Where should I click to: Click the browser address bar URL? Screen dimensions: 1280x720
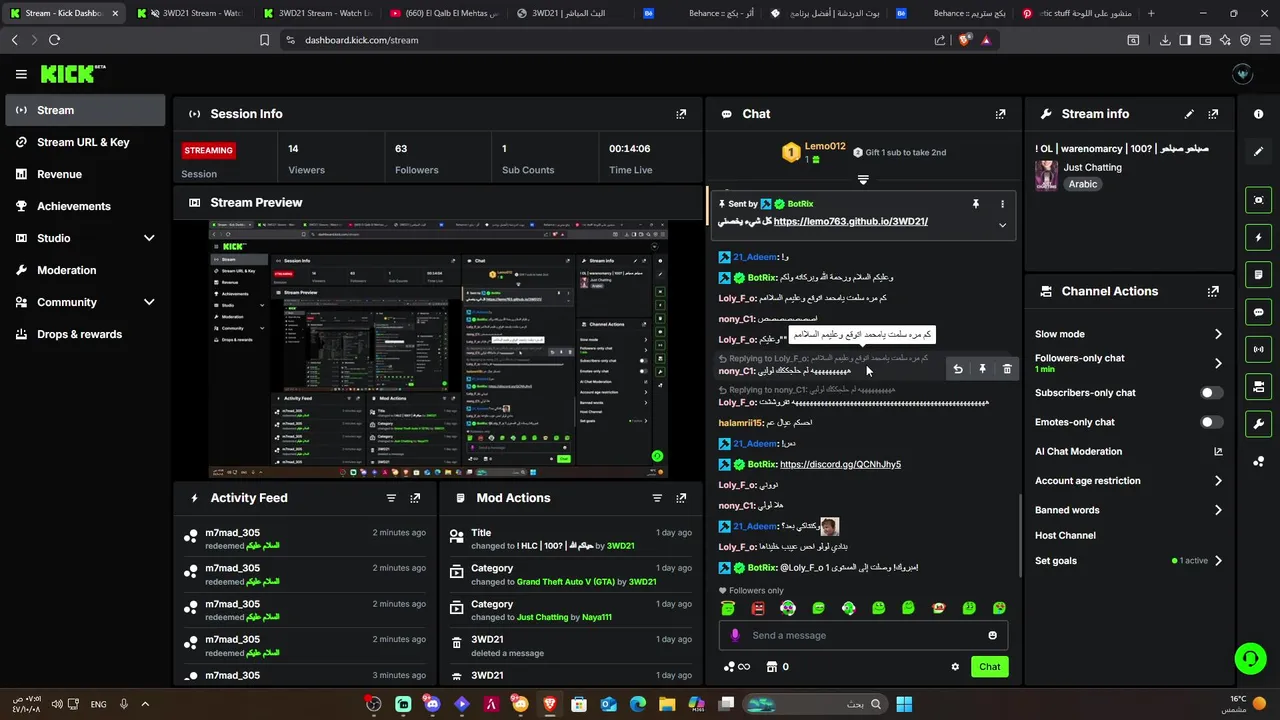tap(362, 40)
